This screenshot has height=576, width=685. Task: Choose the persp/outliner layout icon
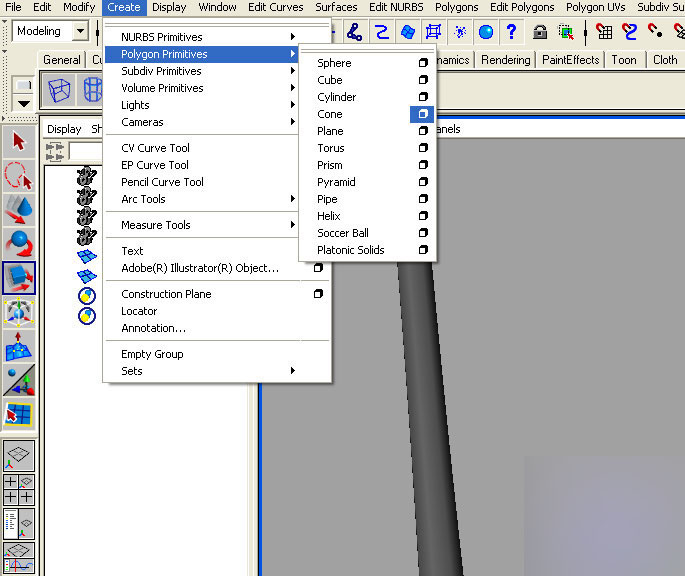19,523
